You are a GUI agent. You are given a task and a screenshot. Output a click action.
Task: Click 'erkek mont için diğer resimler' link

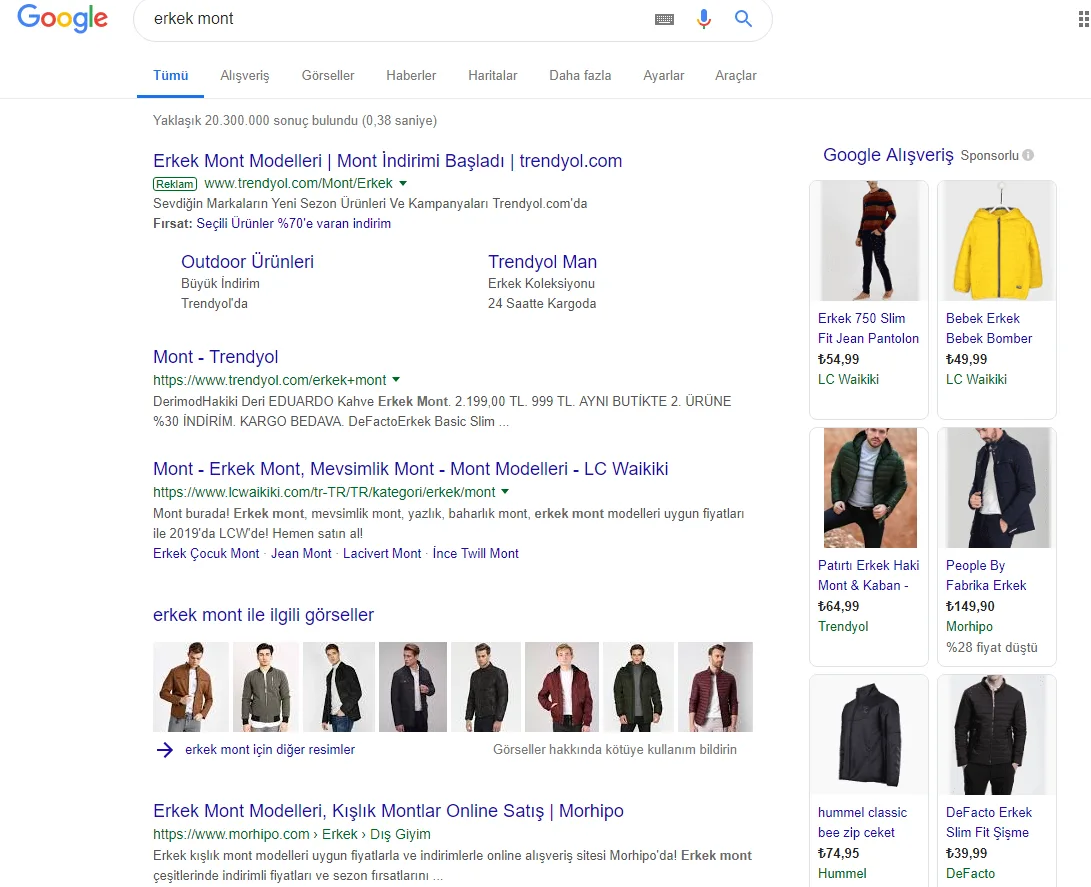(270, 749)
